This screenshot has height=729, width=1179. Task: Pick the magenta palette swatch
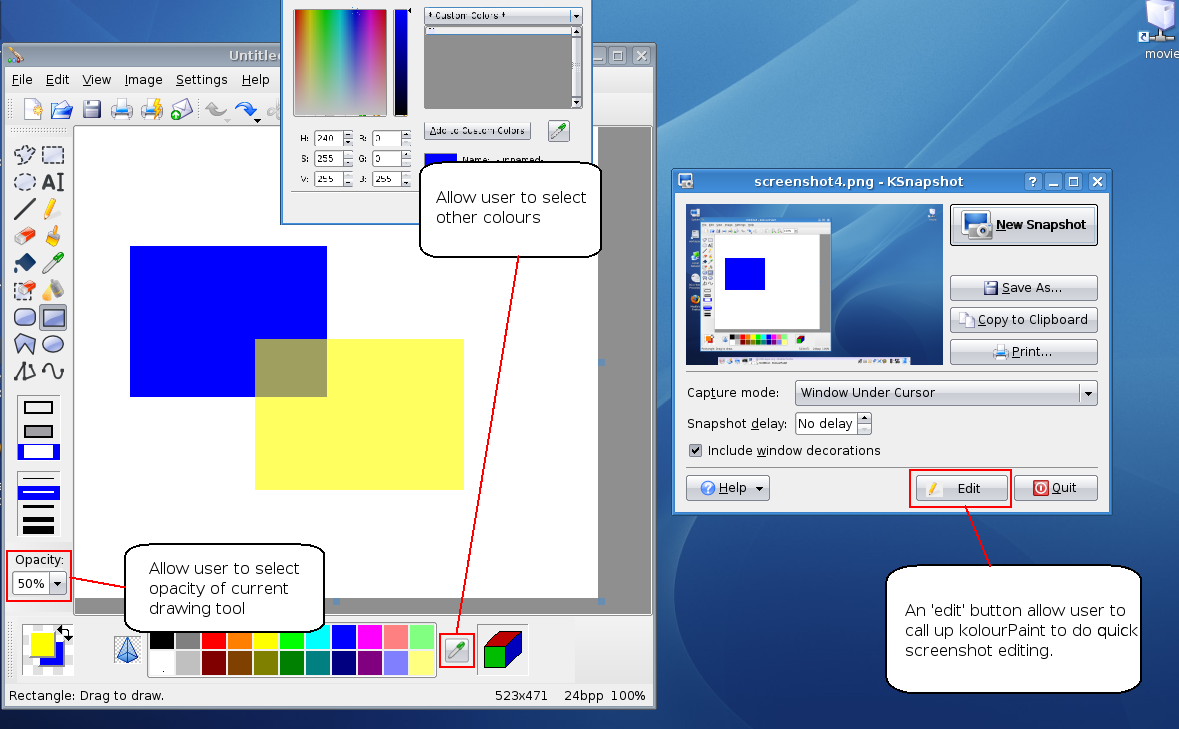pyautogui.click(x=369, y=637)
